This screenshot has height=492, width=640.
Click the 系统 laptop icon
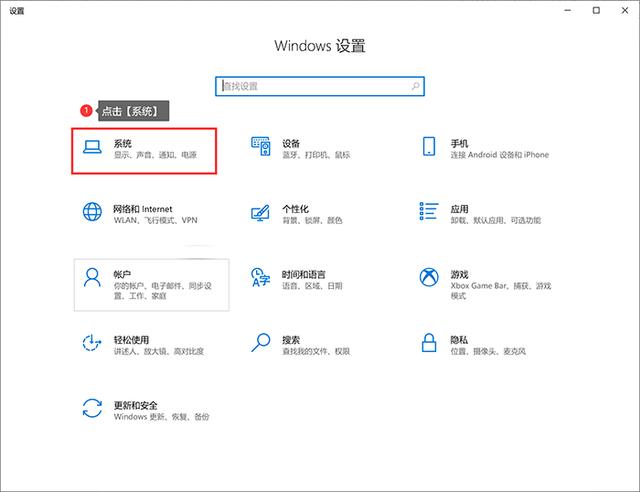coord(92,149)
